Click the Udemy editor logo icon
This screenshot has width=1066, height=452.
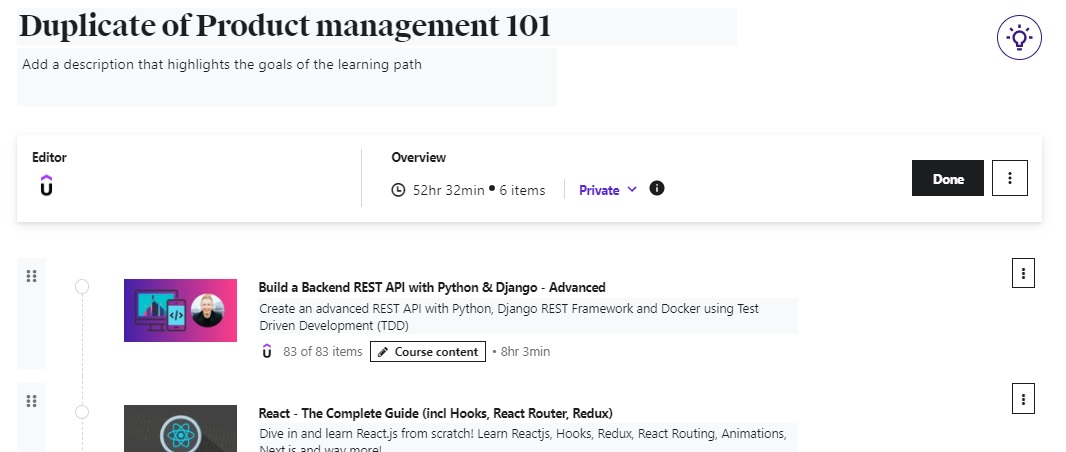coord(46,186)
